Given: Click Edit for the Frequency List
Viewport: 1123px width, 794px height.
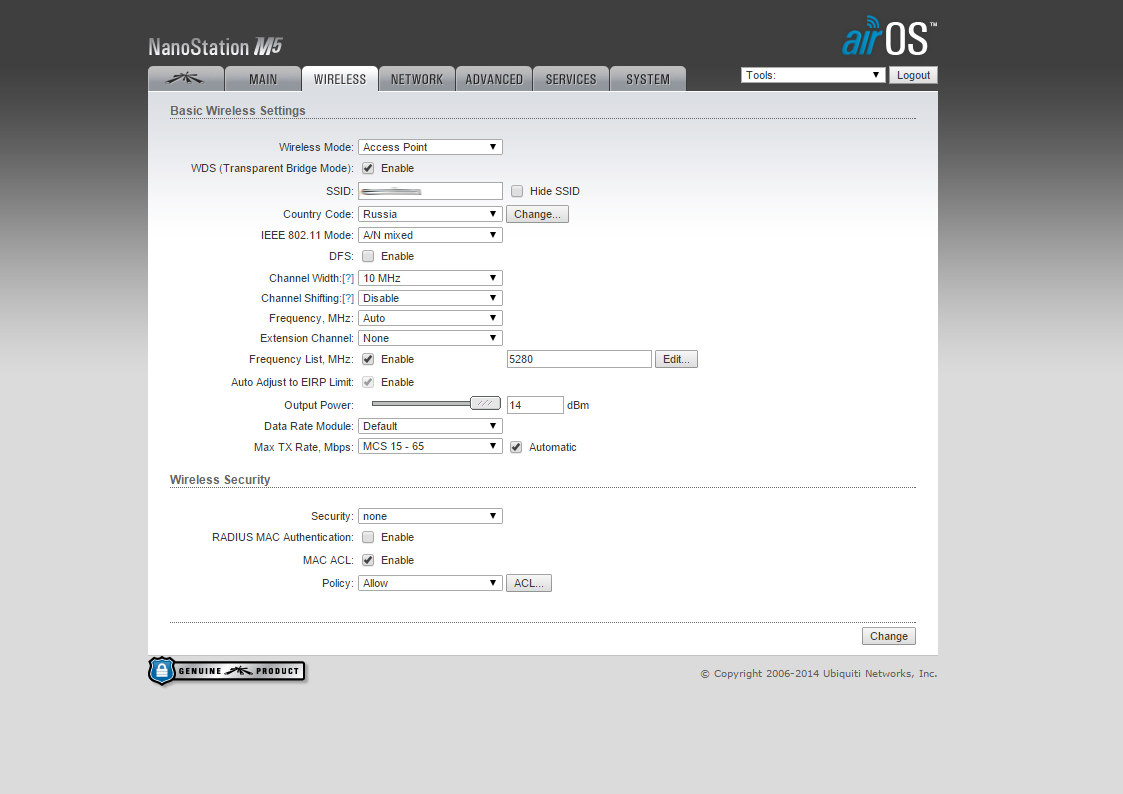Looking at the screenshot, I should [676, 359].
